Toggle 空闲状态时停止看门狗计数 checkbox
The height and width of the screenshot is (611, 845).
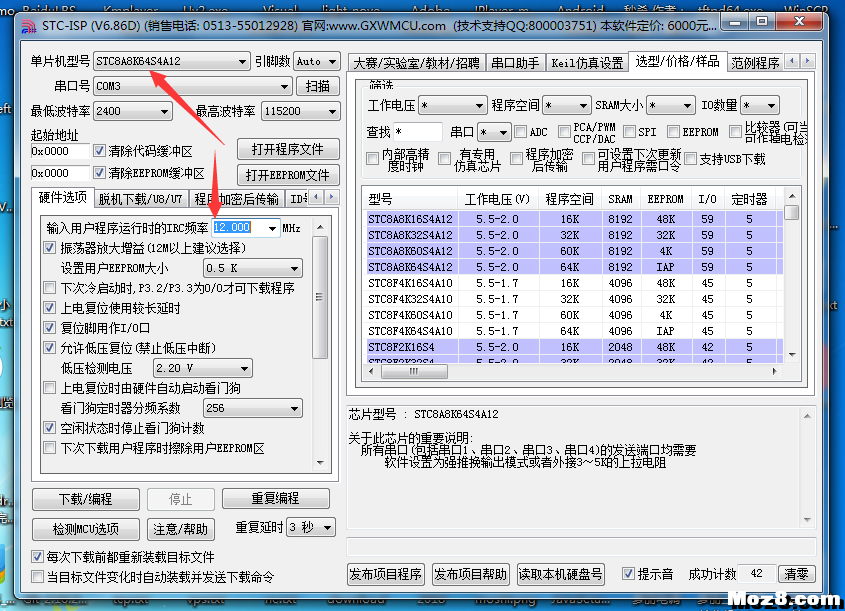[x=50, y=428]
